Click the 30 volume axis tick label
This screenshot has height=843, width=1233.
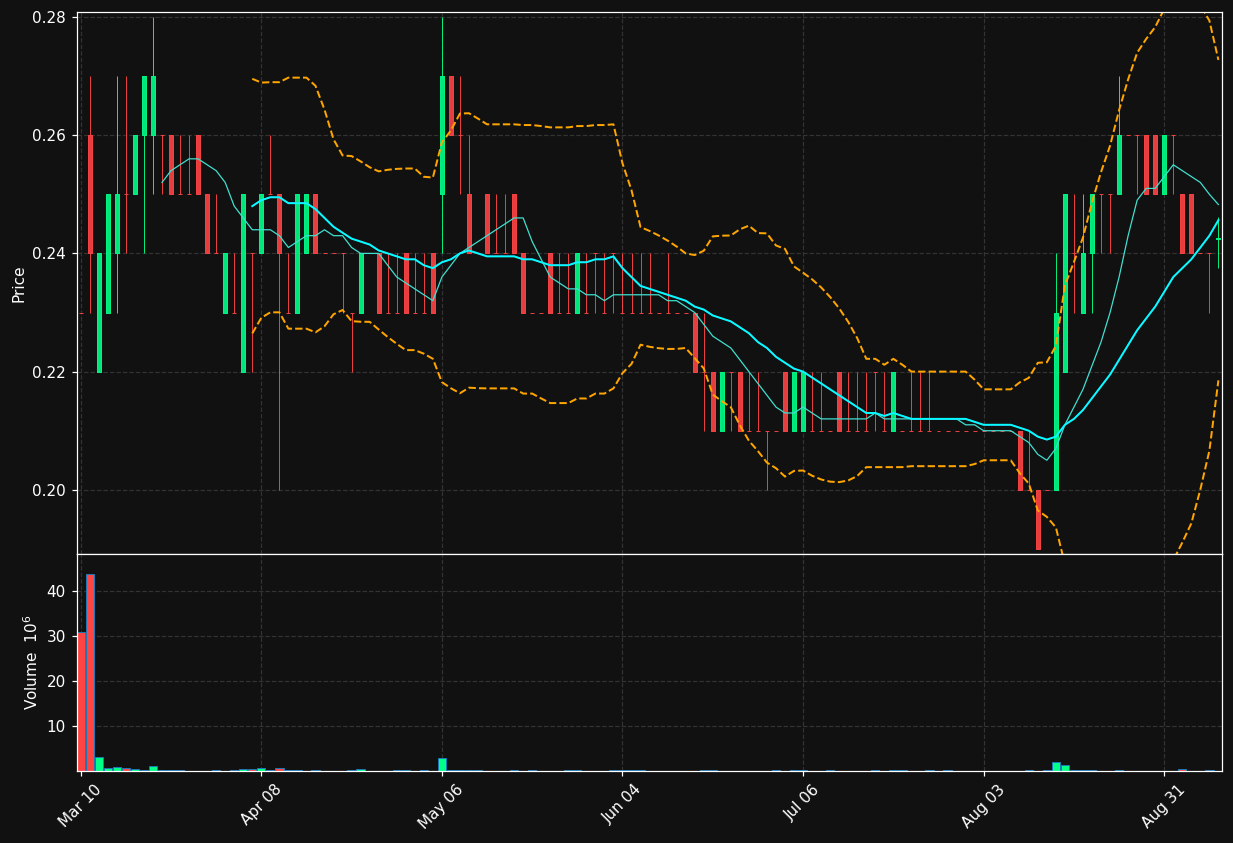pos(56,637)
